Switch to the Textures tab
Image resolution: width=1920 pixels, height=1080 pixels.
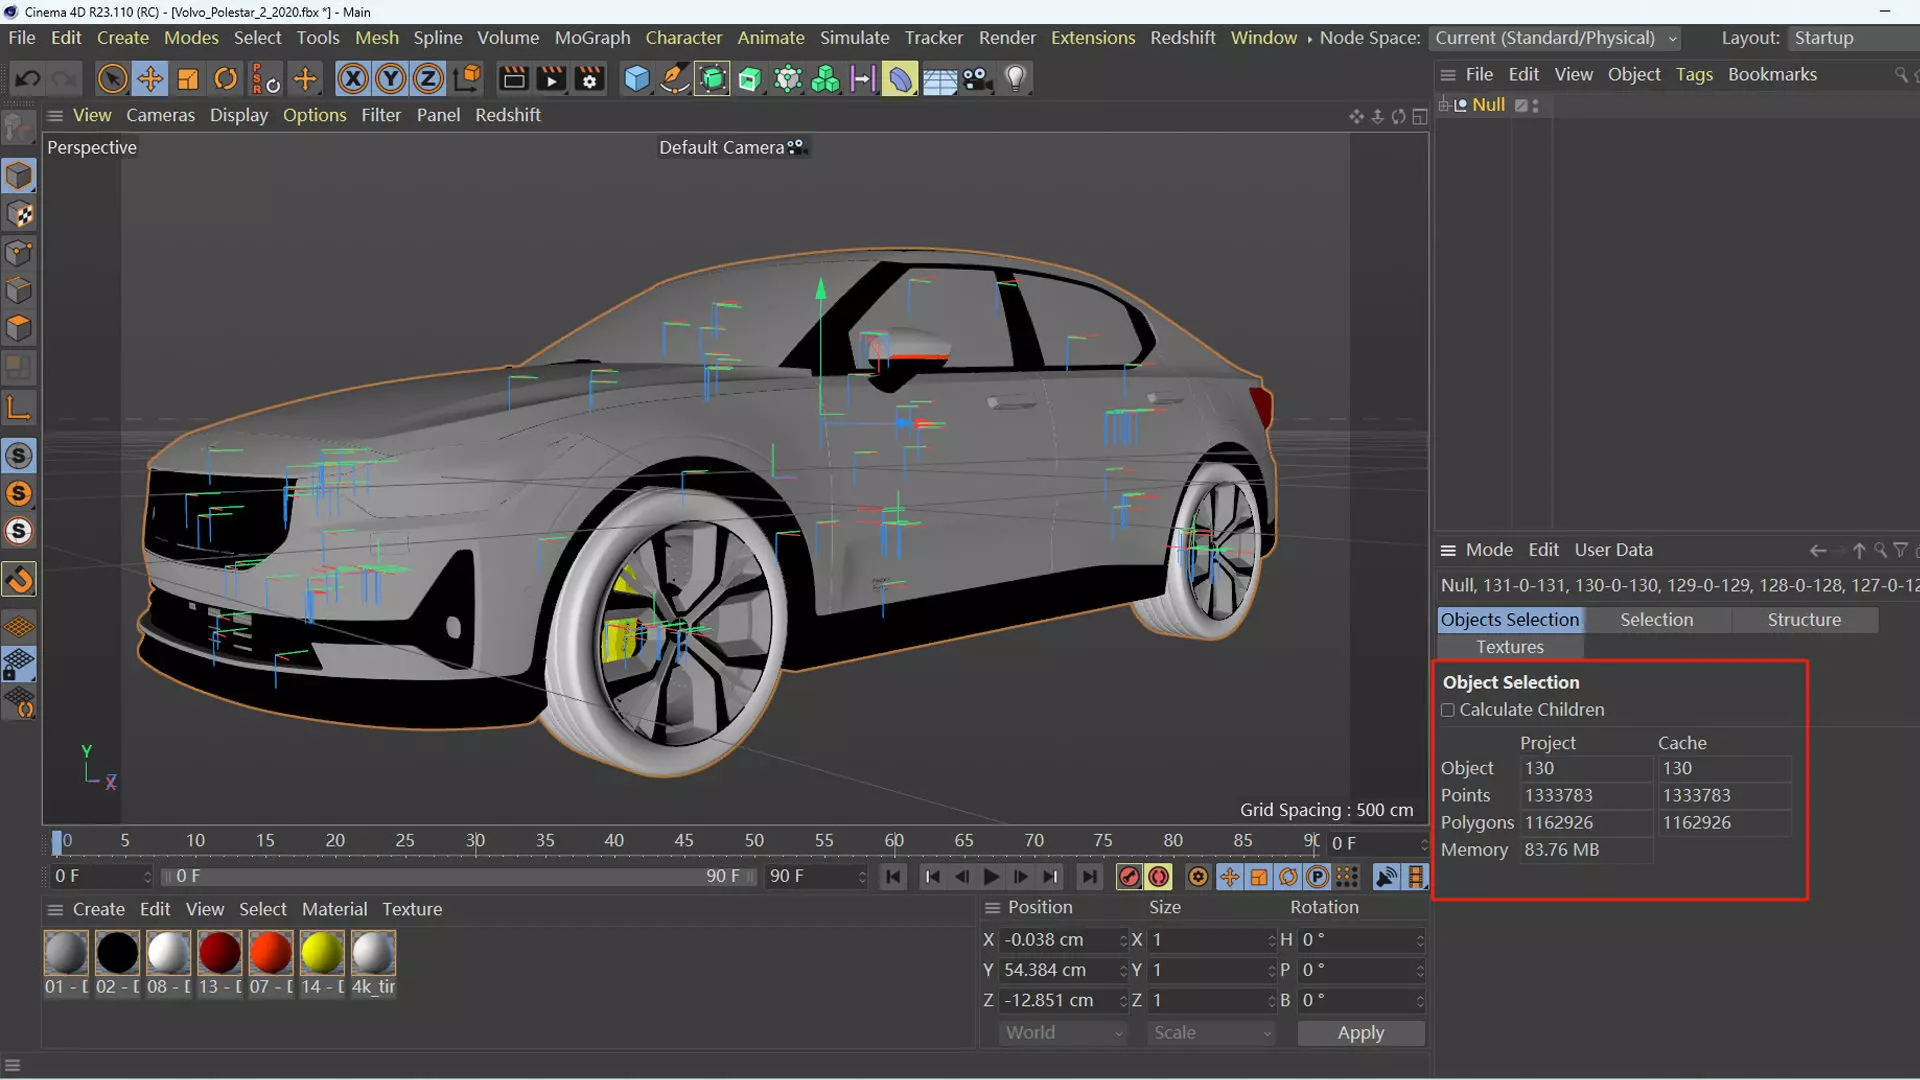coord(1510,647)
